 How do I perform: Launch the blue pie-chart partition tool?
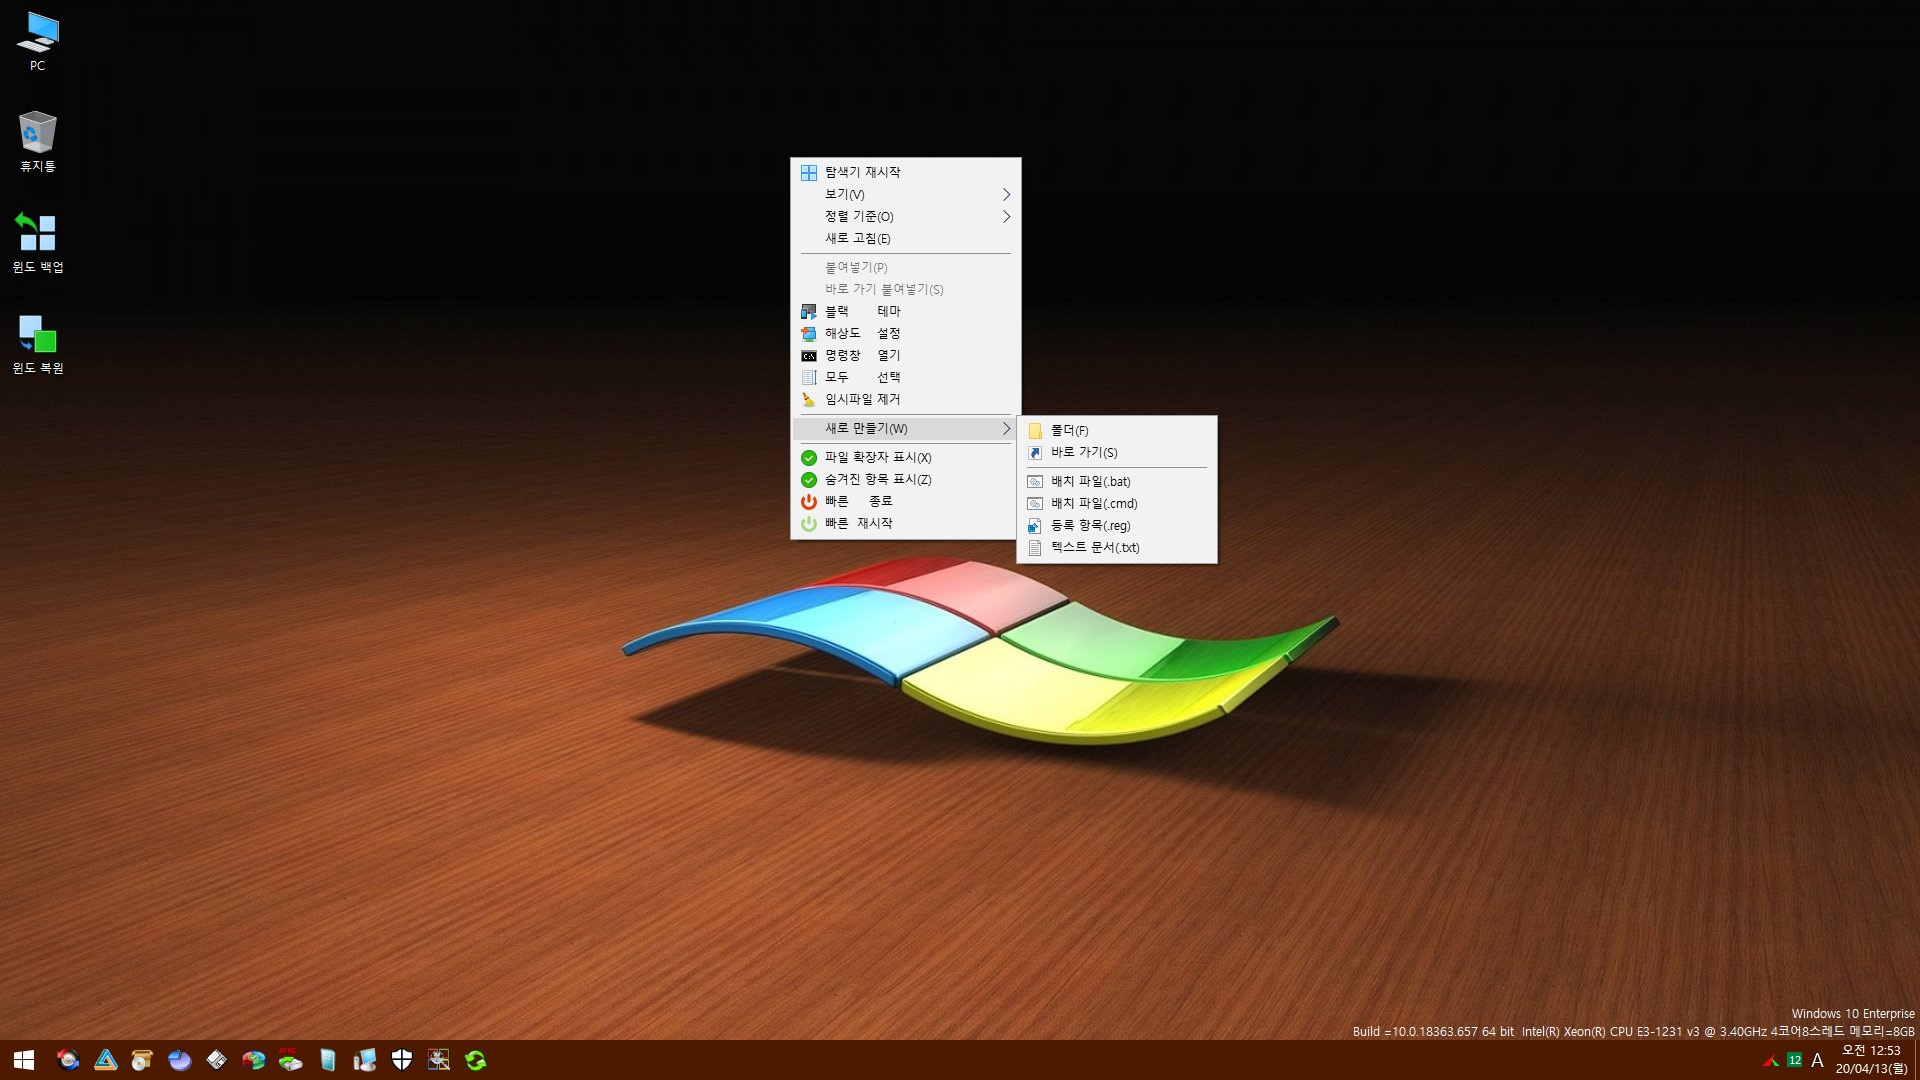(x=179, y=1060)
